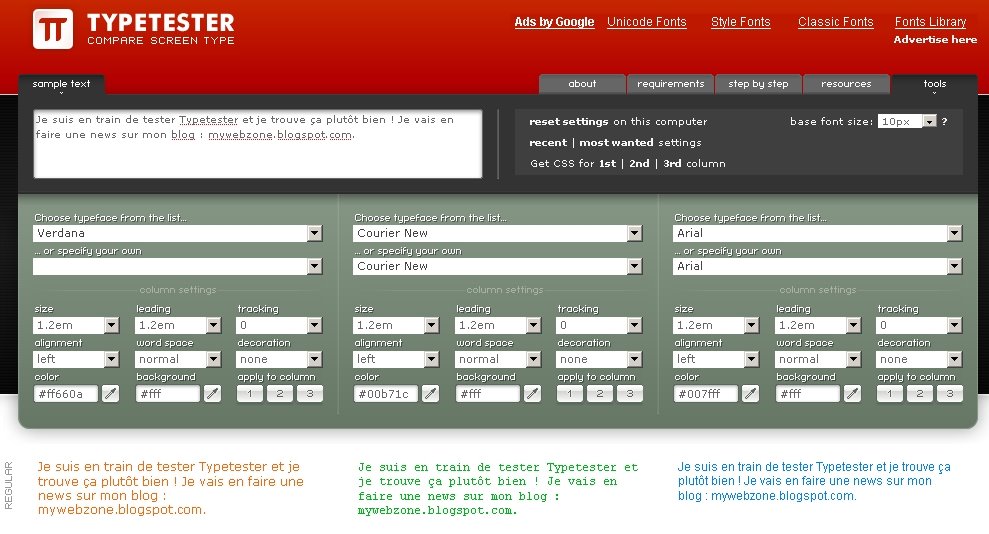
Task: Get CSS for 3rd column
Action: click(672, 163)
